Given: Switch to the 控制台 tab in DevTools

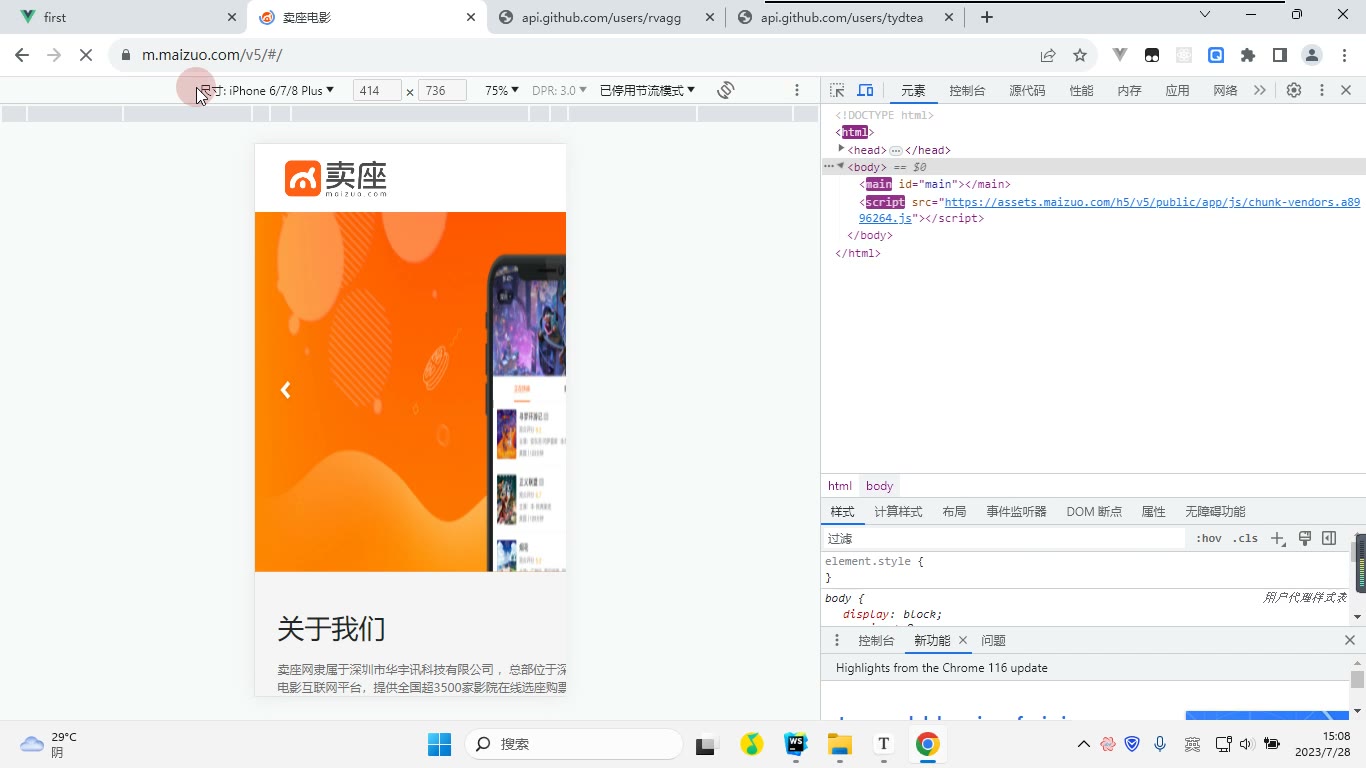Looking at the screenshot, I should pyautogui.click(x=967, y=90).
